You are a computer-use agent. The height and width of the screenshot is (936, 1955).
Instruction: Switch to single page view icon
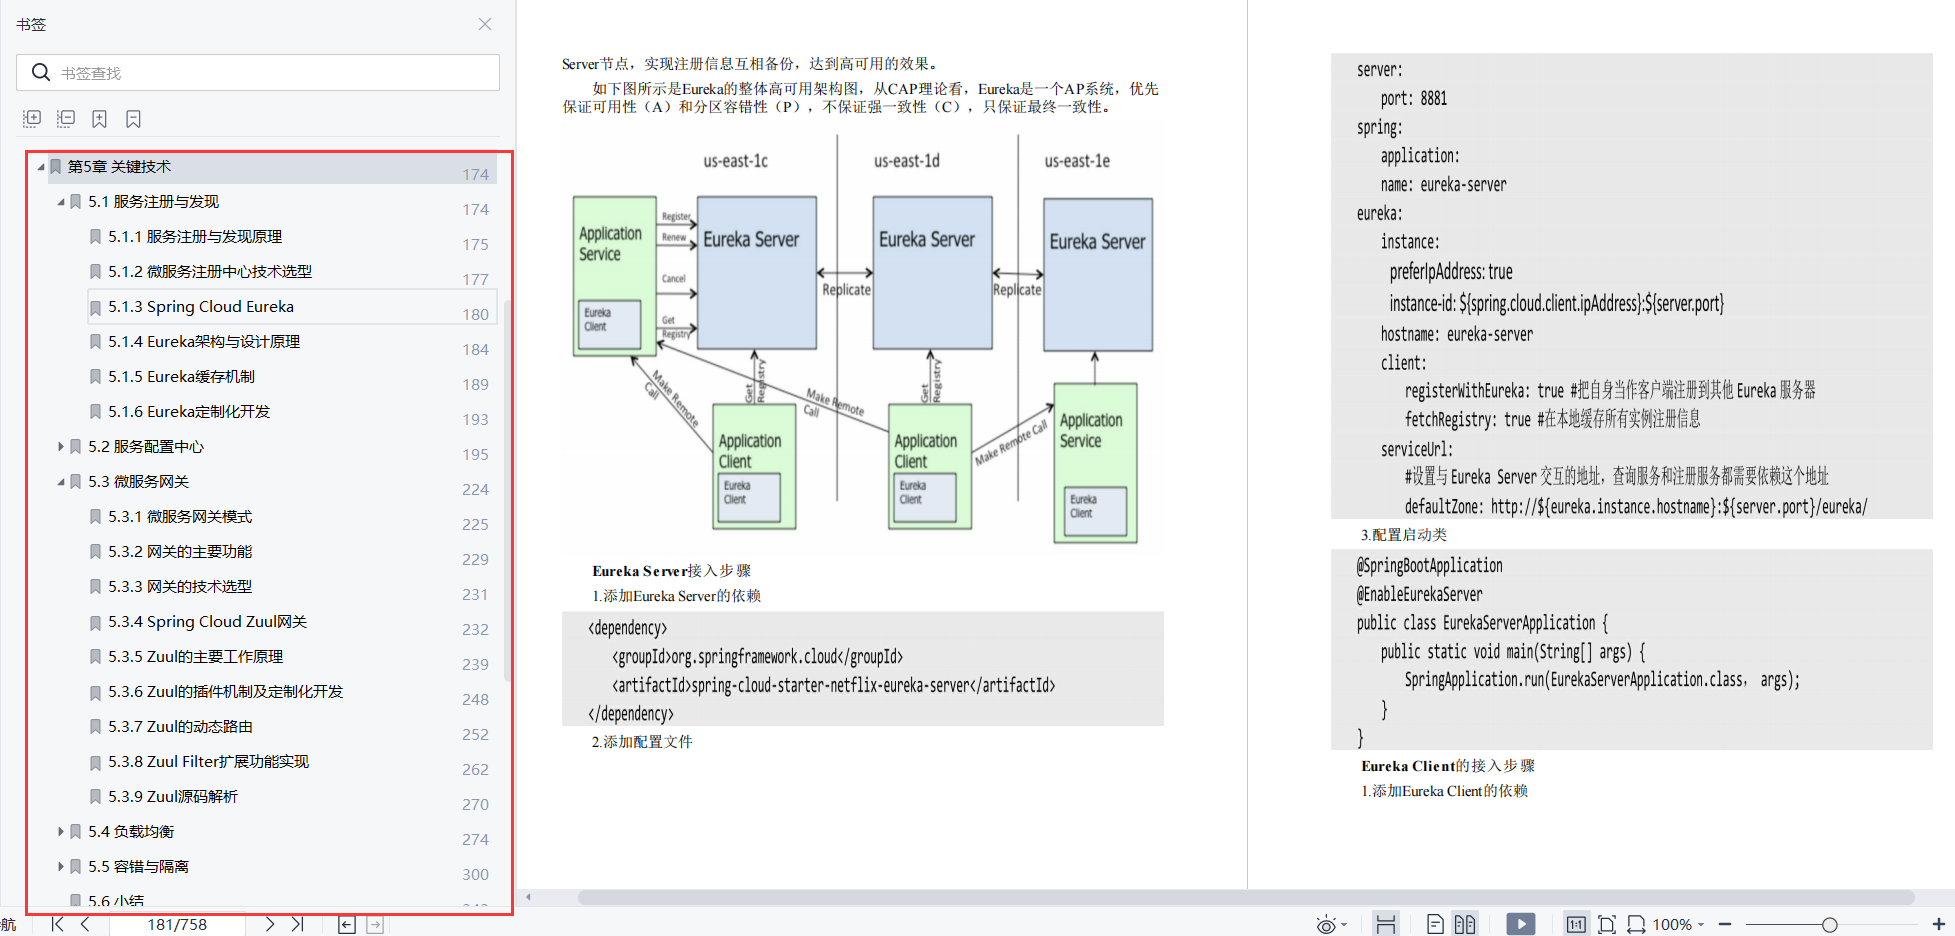pos(1435,924)
